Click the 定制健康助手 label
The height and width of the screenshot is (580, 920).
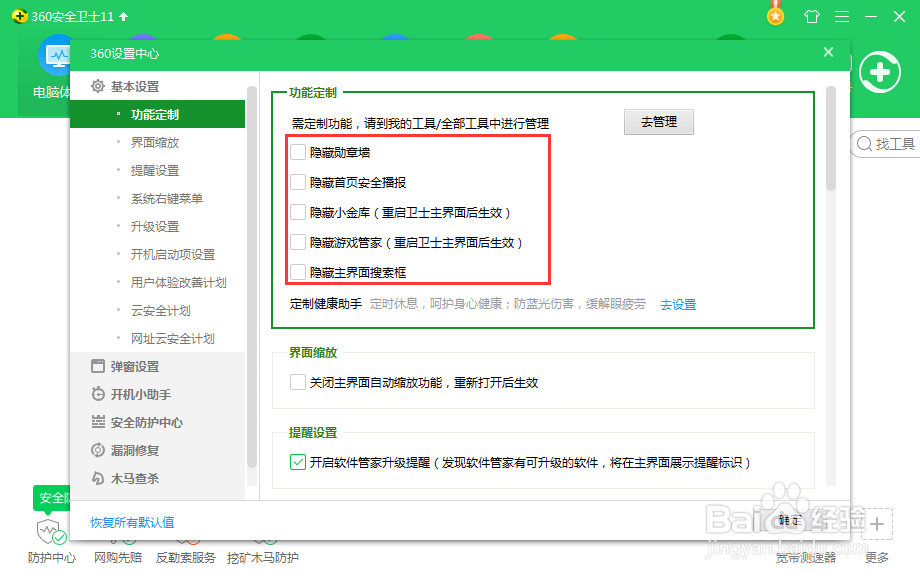(326, 304)
